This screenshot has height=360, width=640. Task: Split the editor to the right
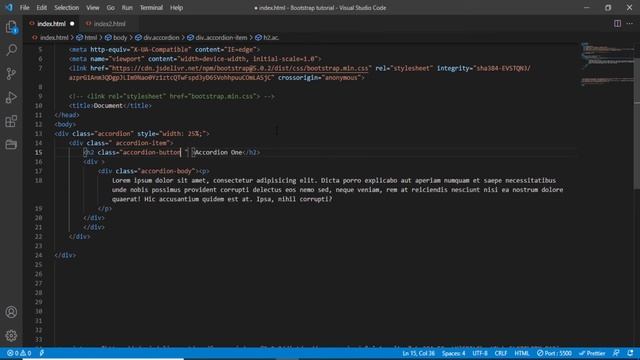pyautogui.click(x=617, y=24)
